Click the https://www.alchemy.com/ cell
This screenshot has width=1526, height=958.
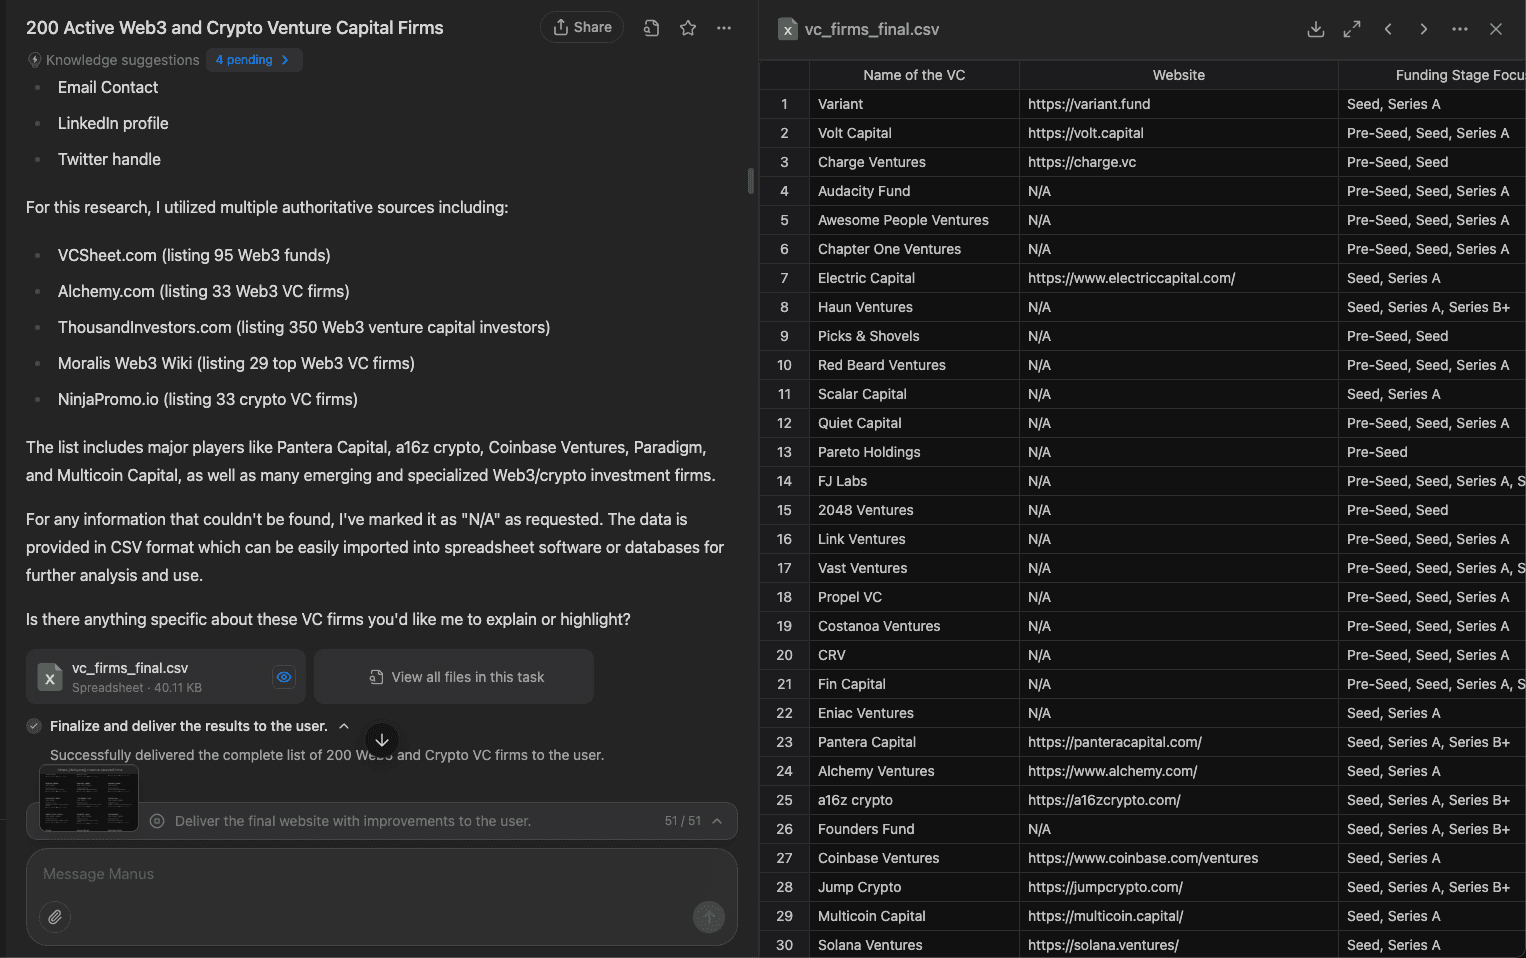pos(1179,771)
